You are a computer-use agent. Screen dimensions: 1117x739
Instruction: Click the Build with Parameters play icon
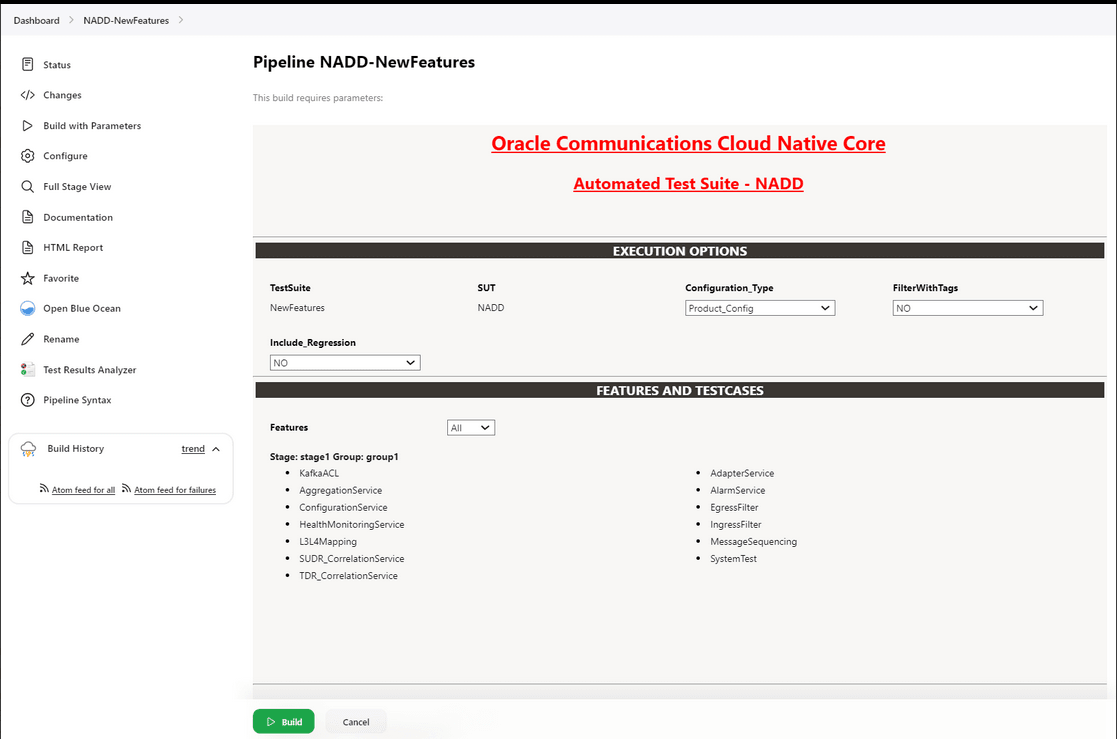(x=27, y=125)
